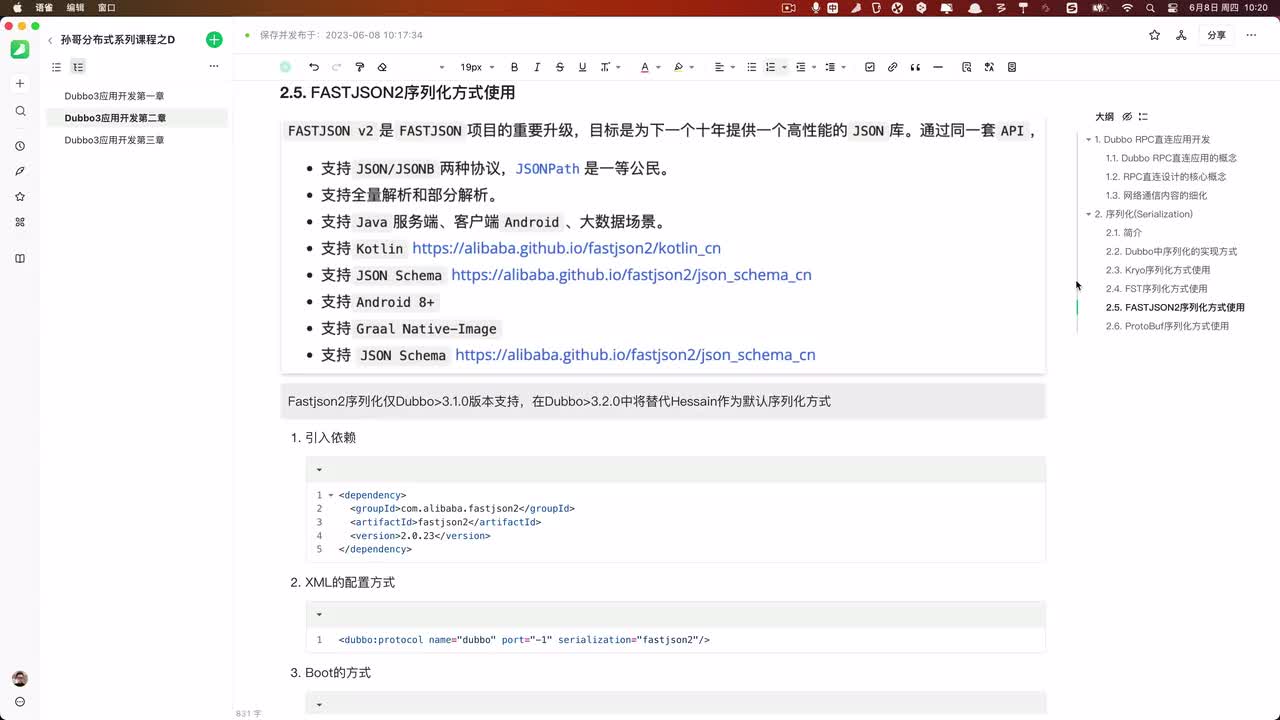
Task: Toggle bold formatting
Action: click(x=515, y=67)
